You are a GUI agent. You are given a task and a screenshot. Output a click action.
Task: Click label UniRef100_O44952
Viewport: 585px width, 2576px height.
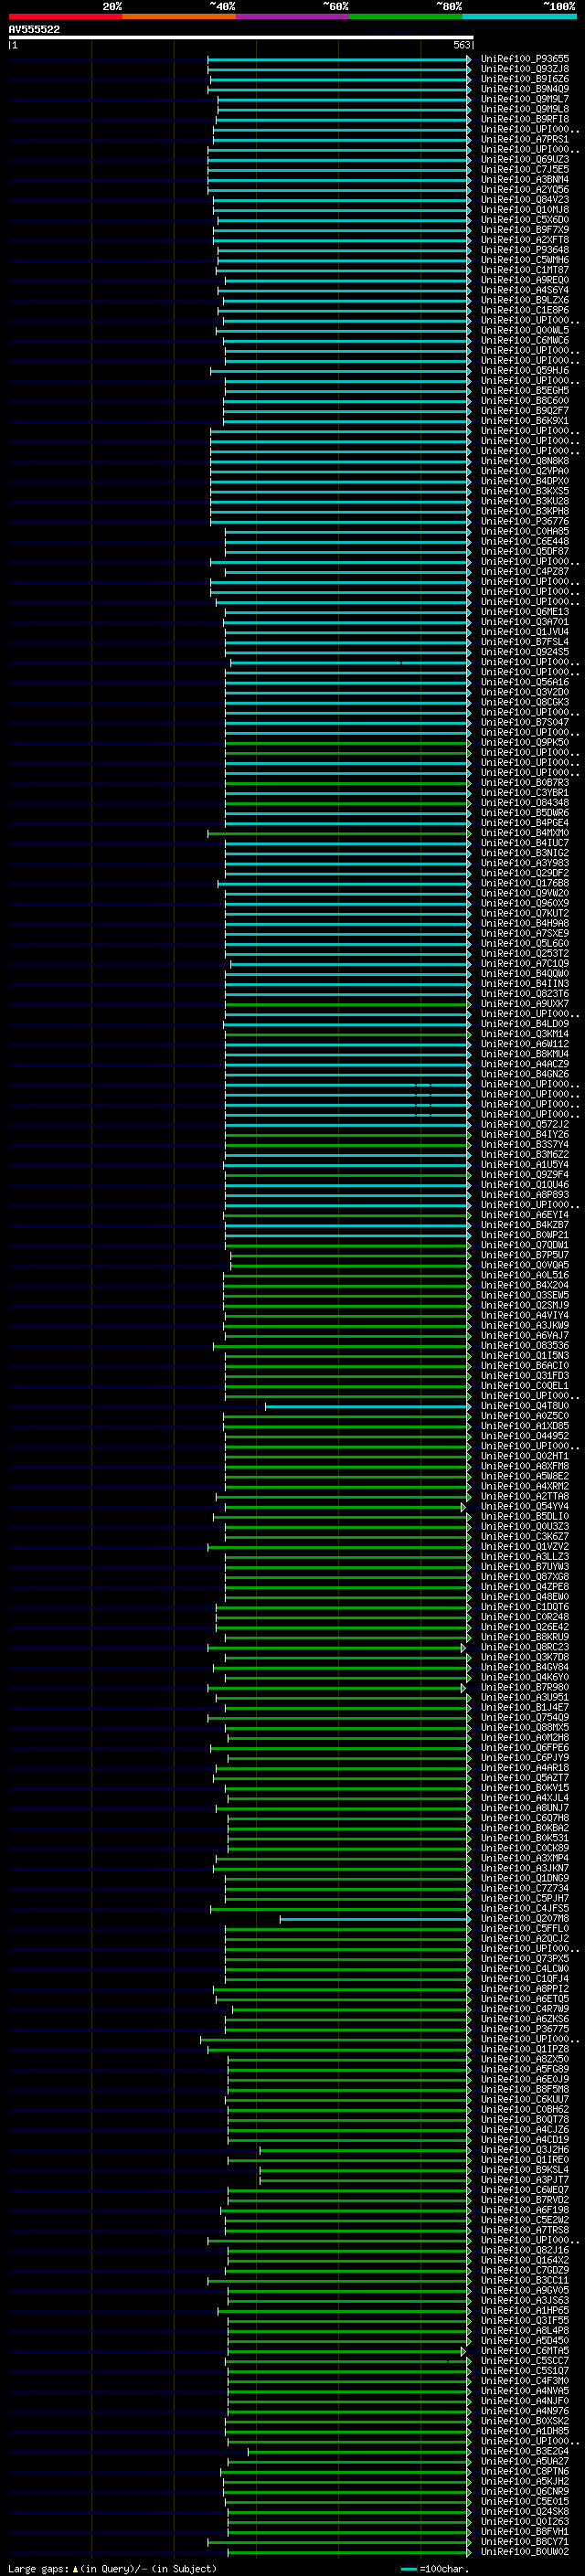[x=525, y=1436]
